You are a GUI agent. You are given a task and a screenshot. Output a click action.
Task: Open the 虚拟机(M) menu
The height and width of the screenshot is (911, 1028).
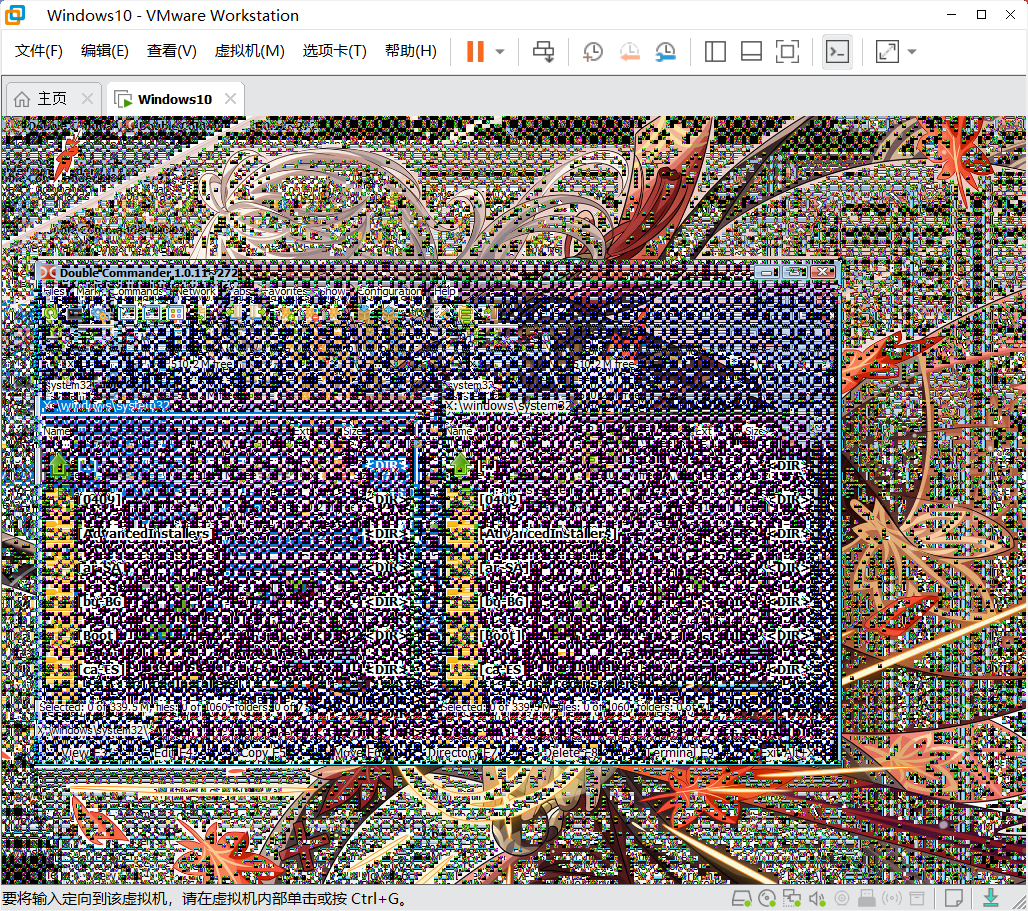click(249, 51)
